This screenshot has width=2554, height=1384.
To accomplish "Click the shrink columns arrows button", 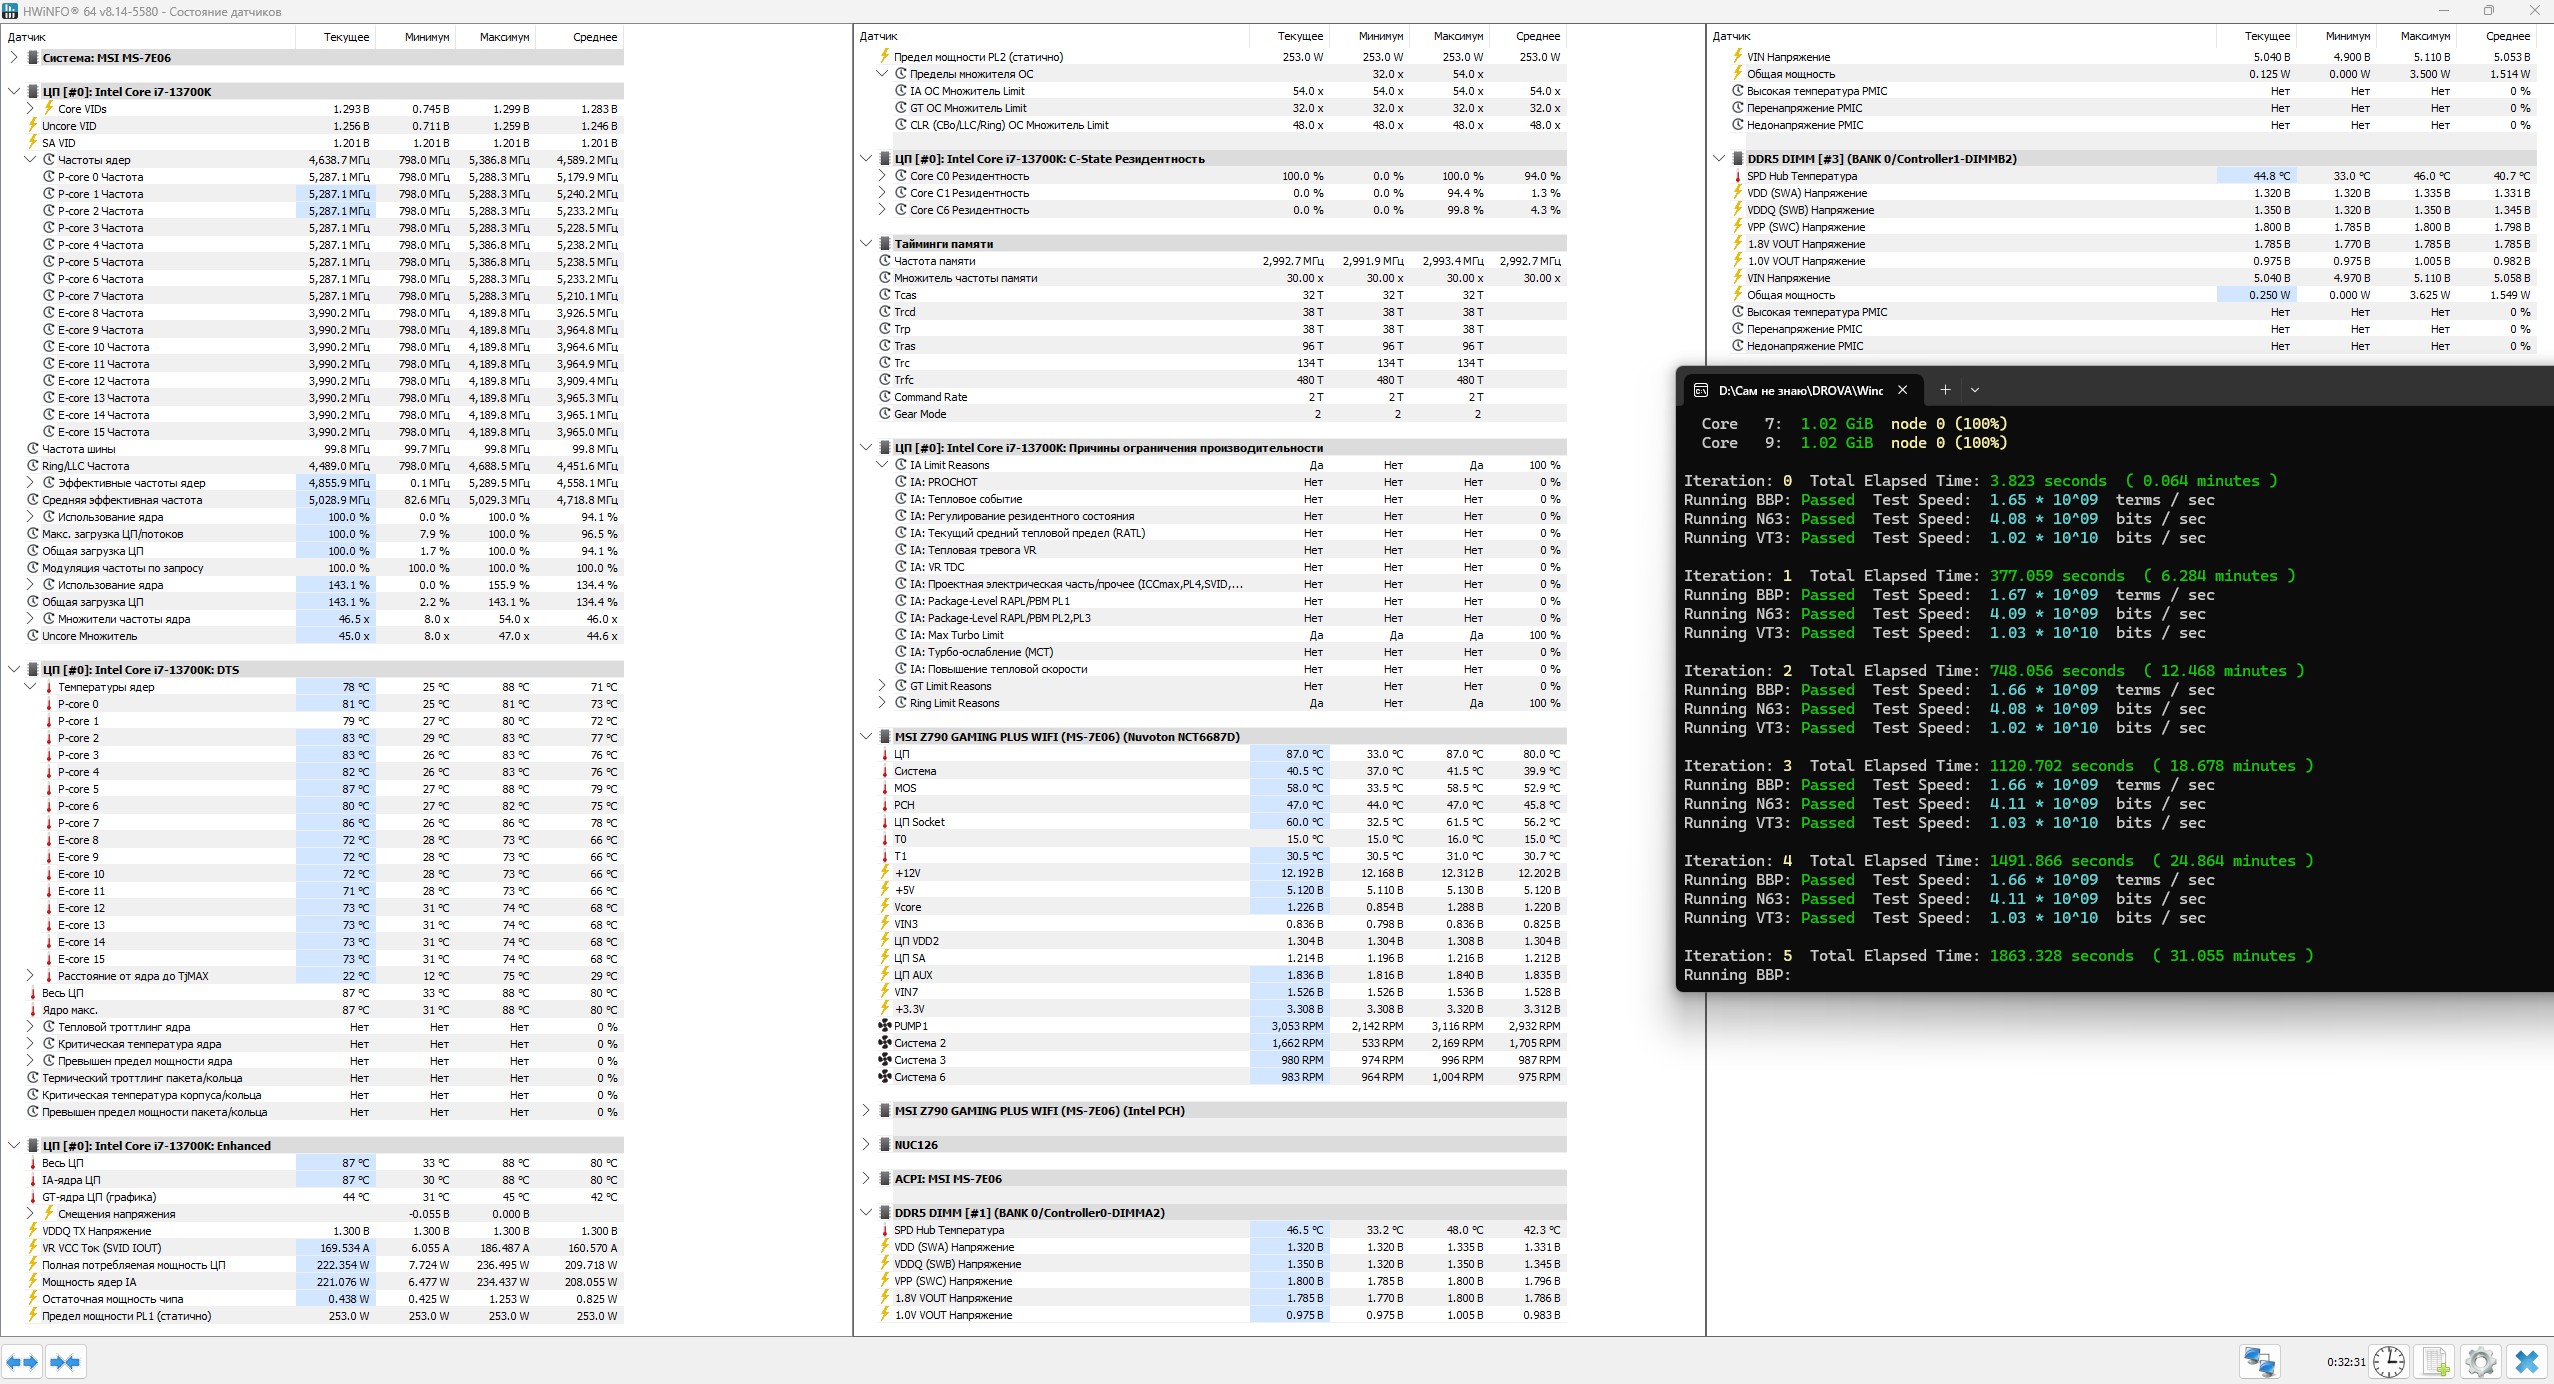I will [65, 1361].
